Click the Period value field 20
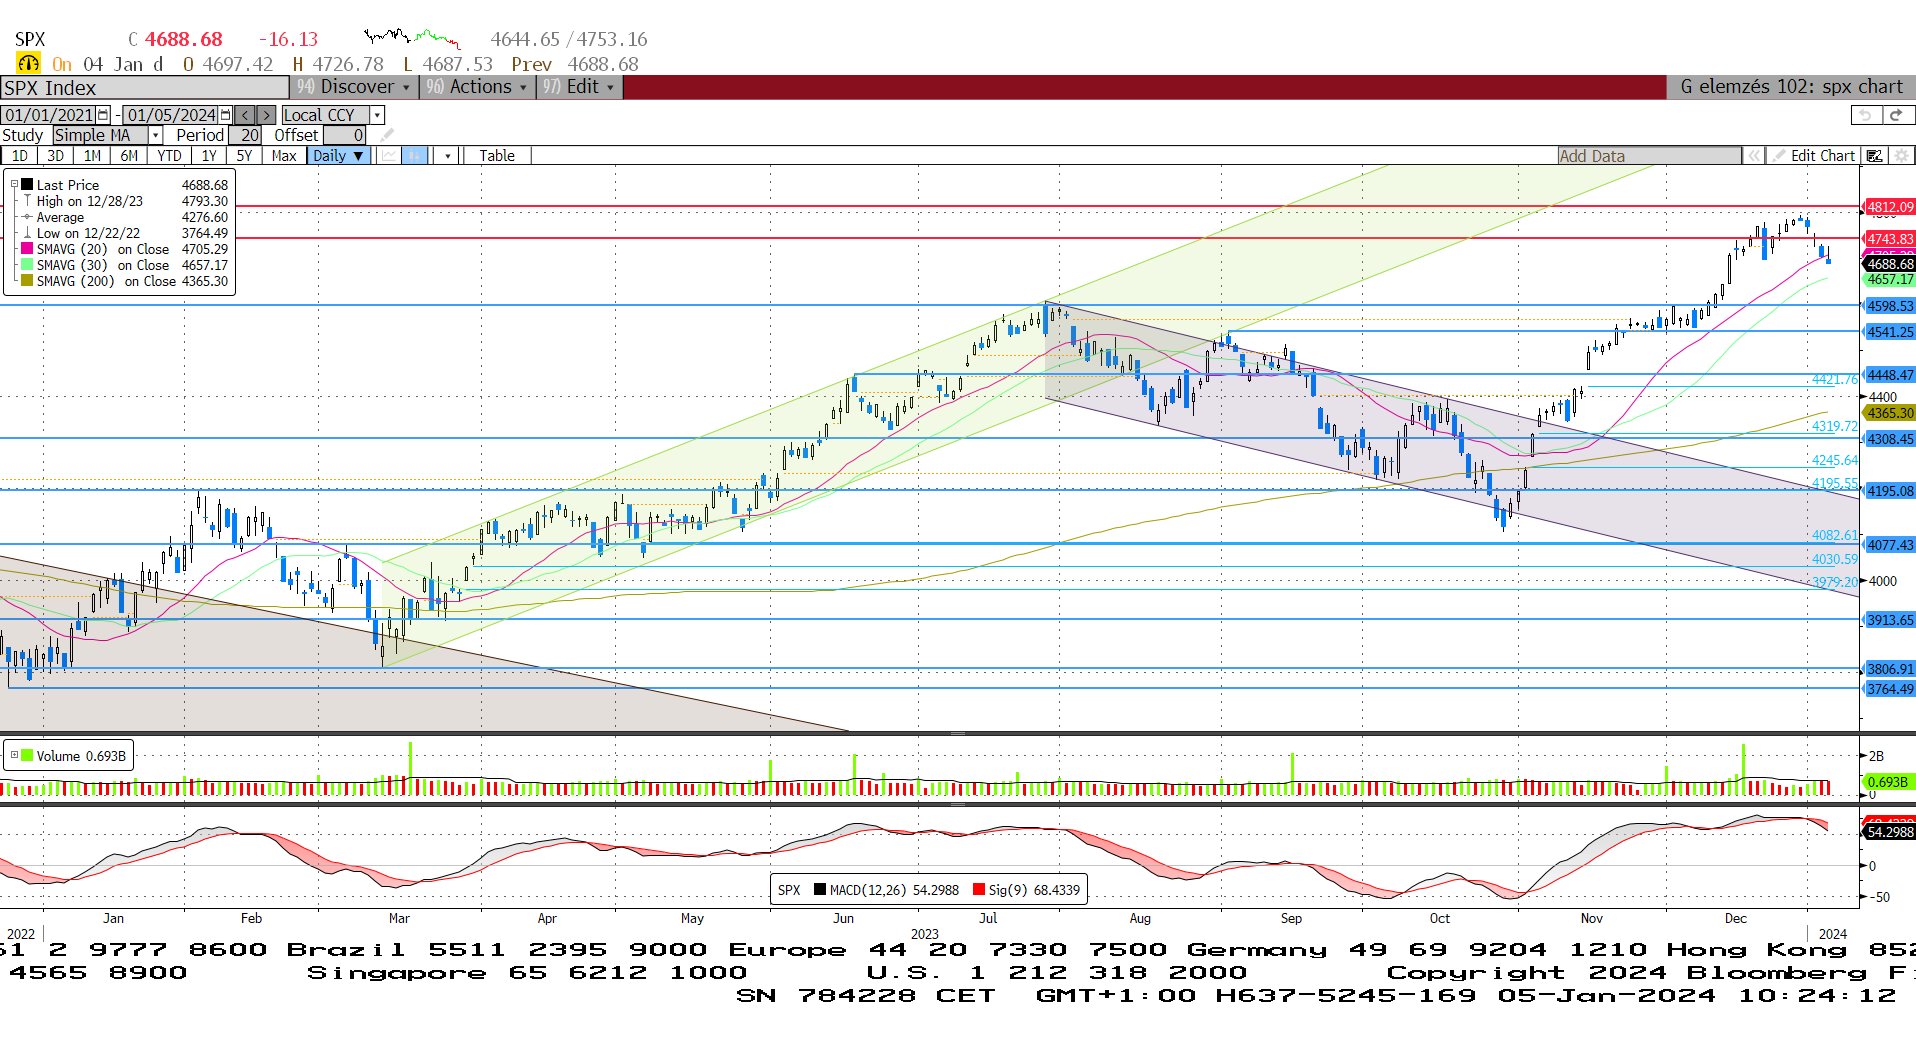This screenshot has height=1051, width=1916. [x=245, y=135]
